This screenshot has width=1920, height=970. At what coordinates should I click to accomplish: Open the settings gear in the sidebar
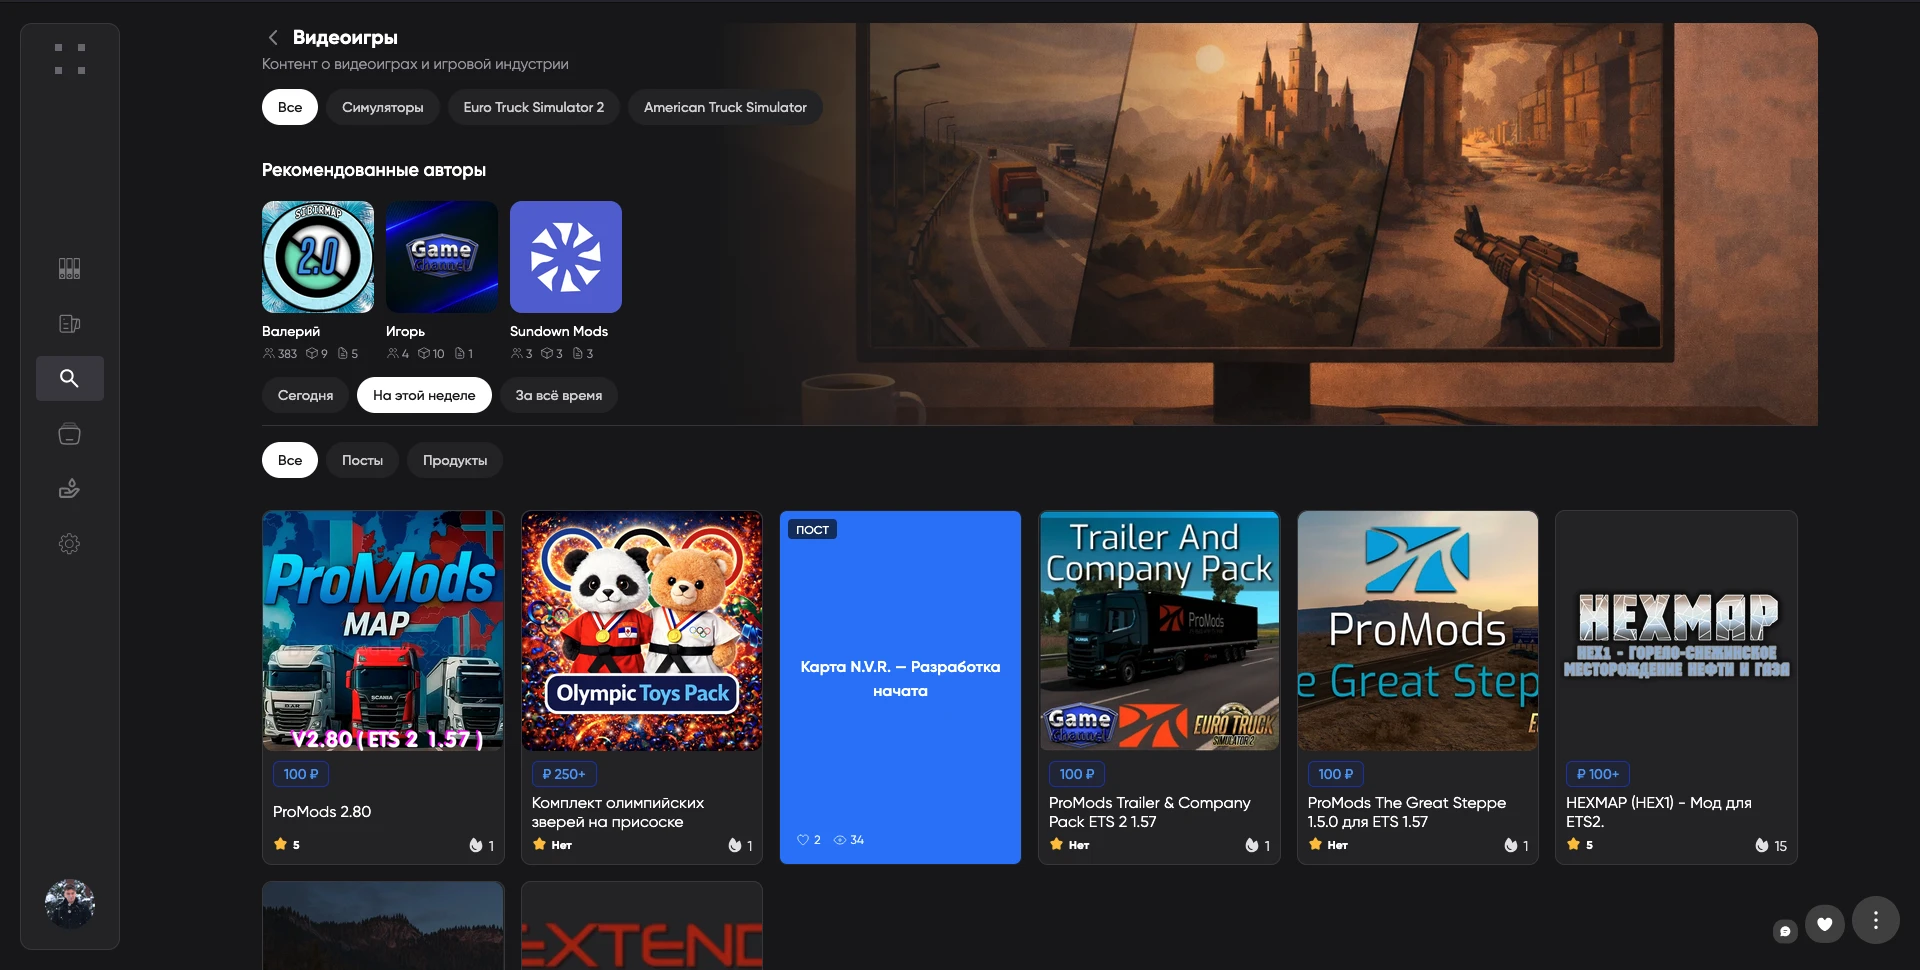point(69,543)
